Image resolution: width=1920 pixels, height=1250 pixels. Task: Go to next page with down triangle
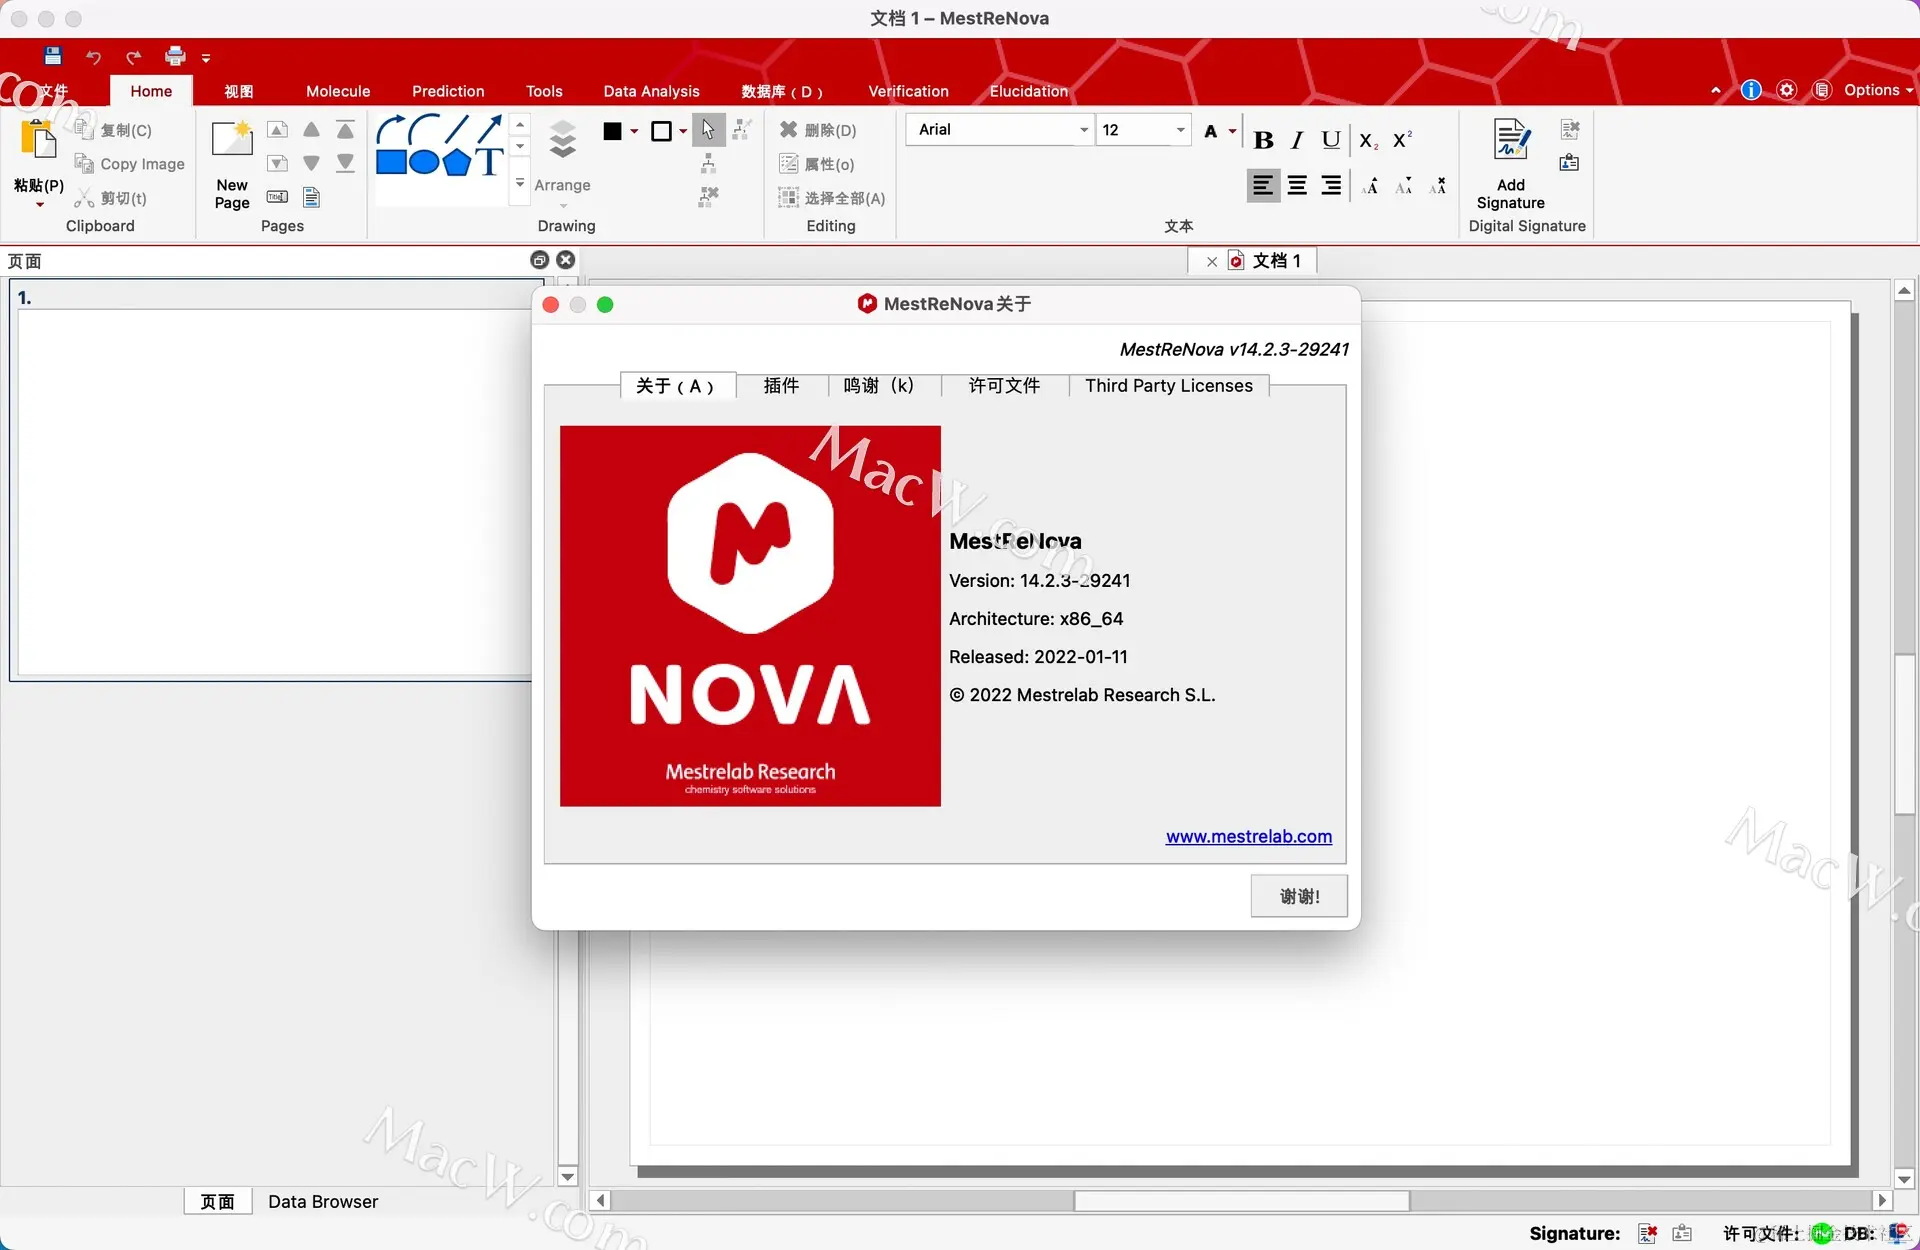pyautogui.click(x=311, y=163)
